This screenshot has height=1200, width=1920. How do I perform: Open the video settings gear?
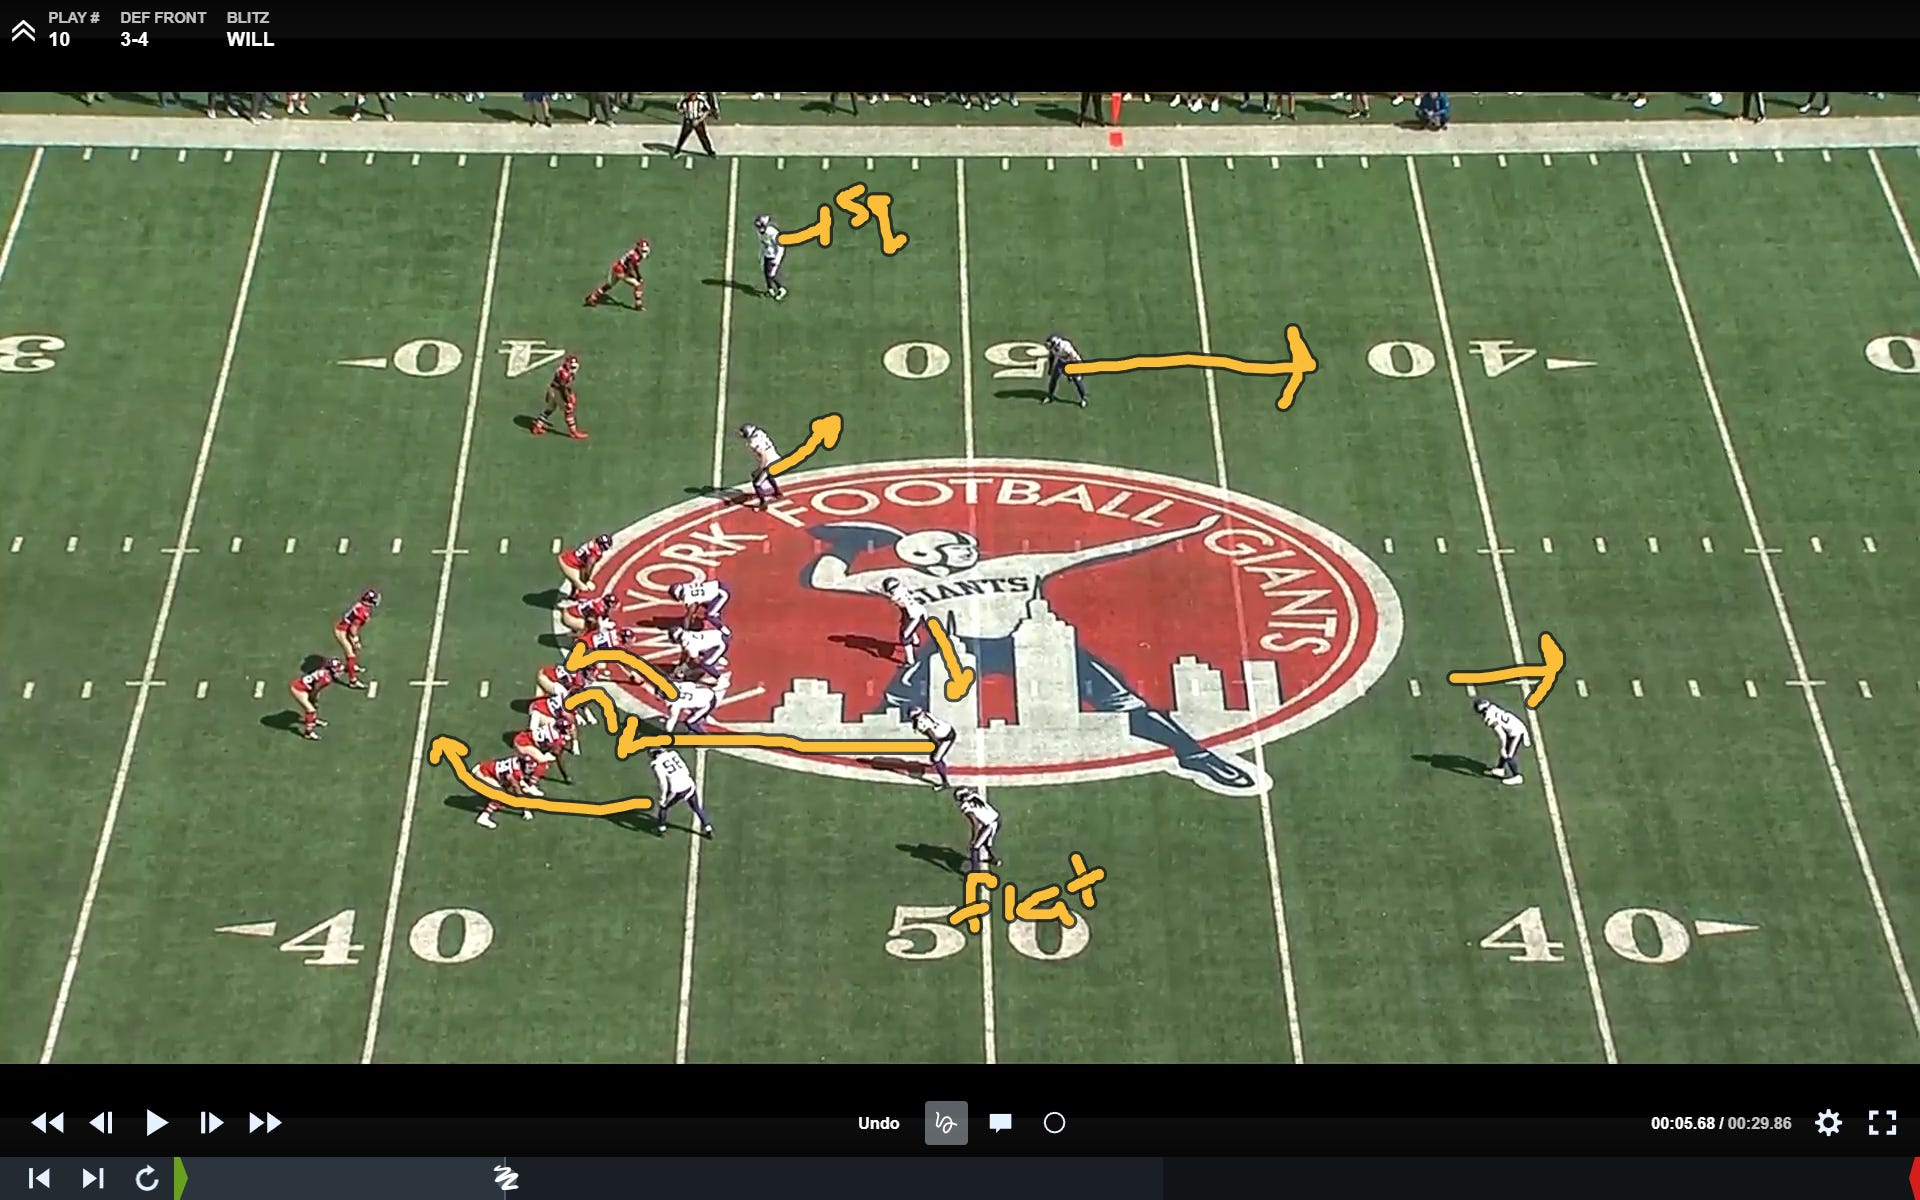click(1828, 1123)
